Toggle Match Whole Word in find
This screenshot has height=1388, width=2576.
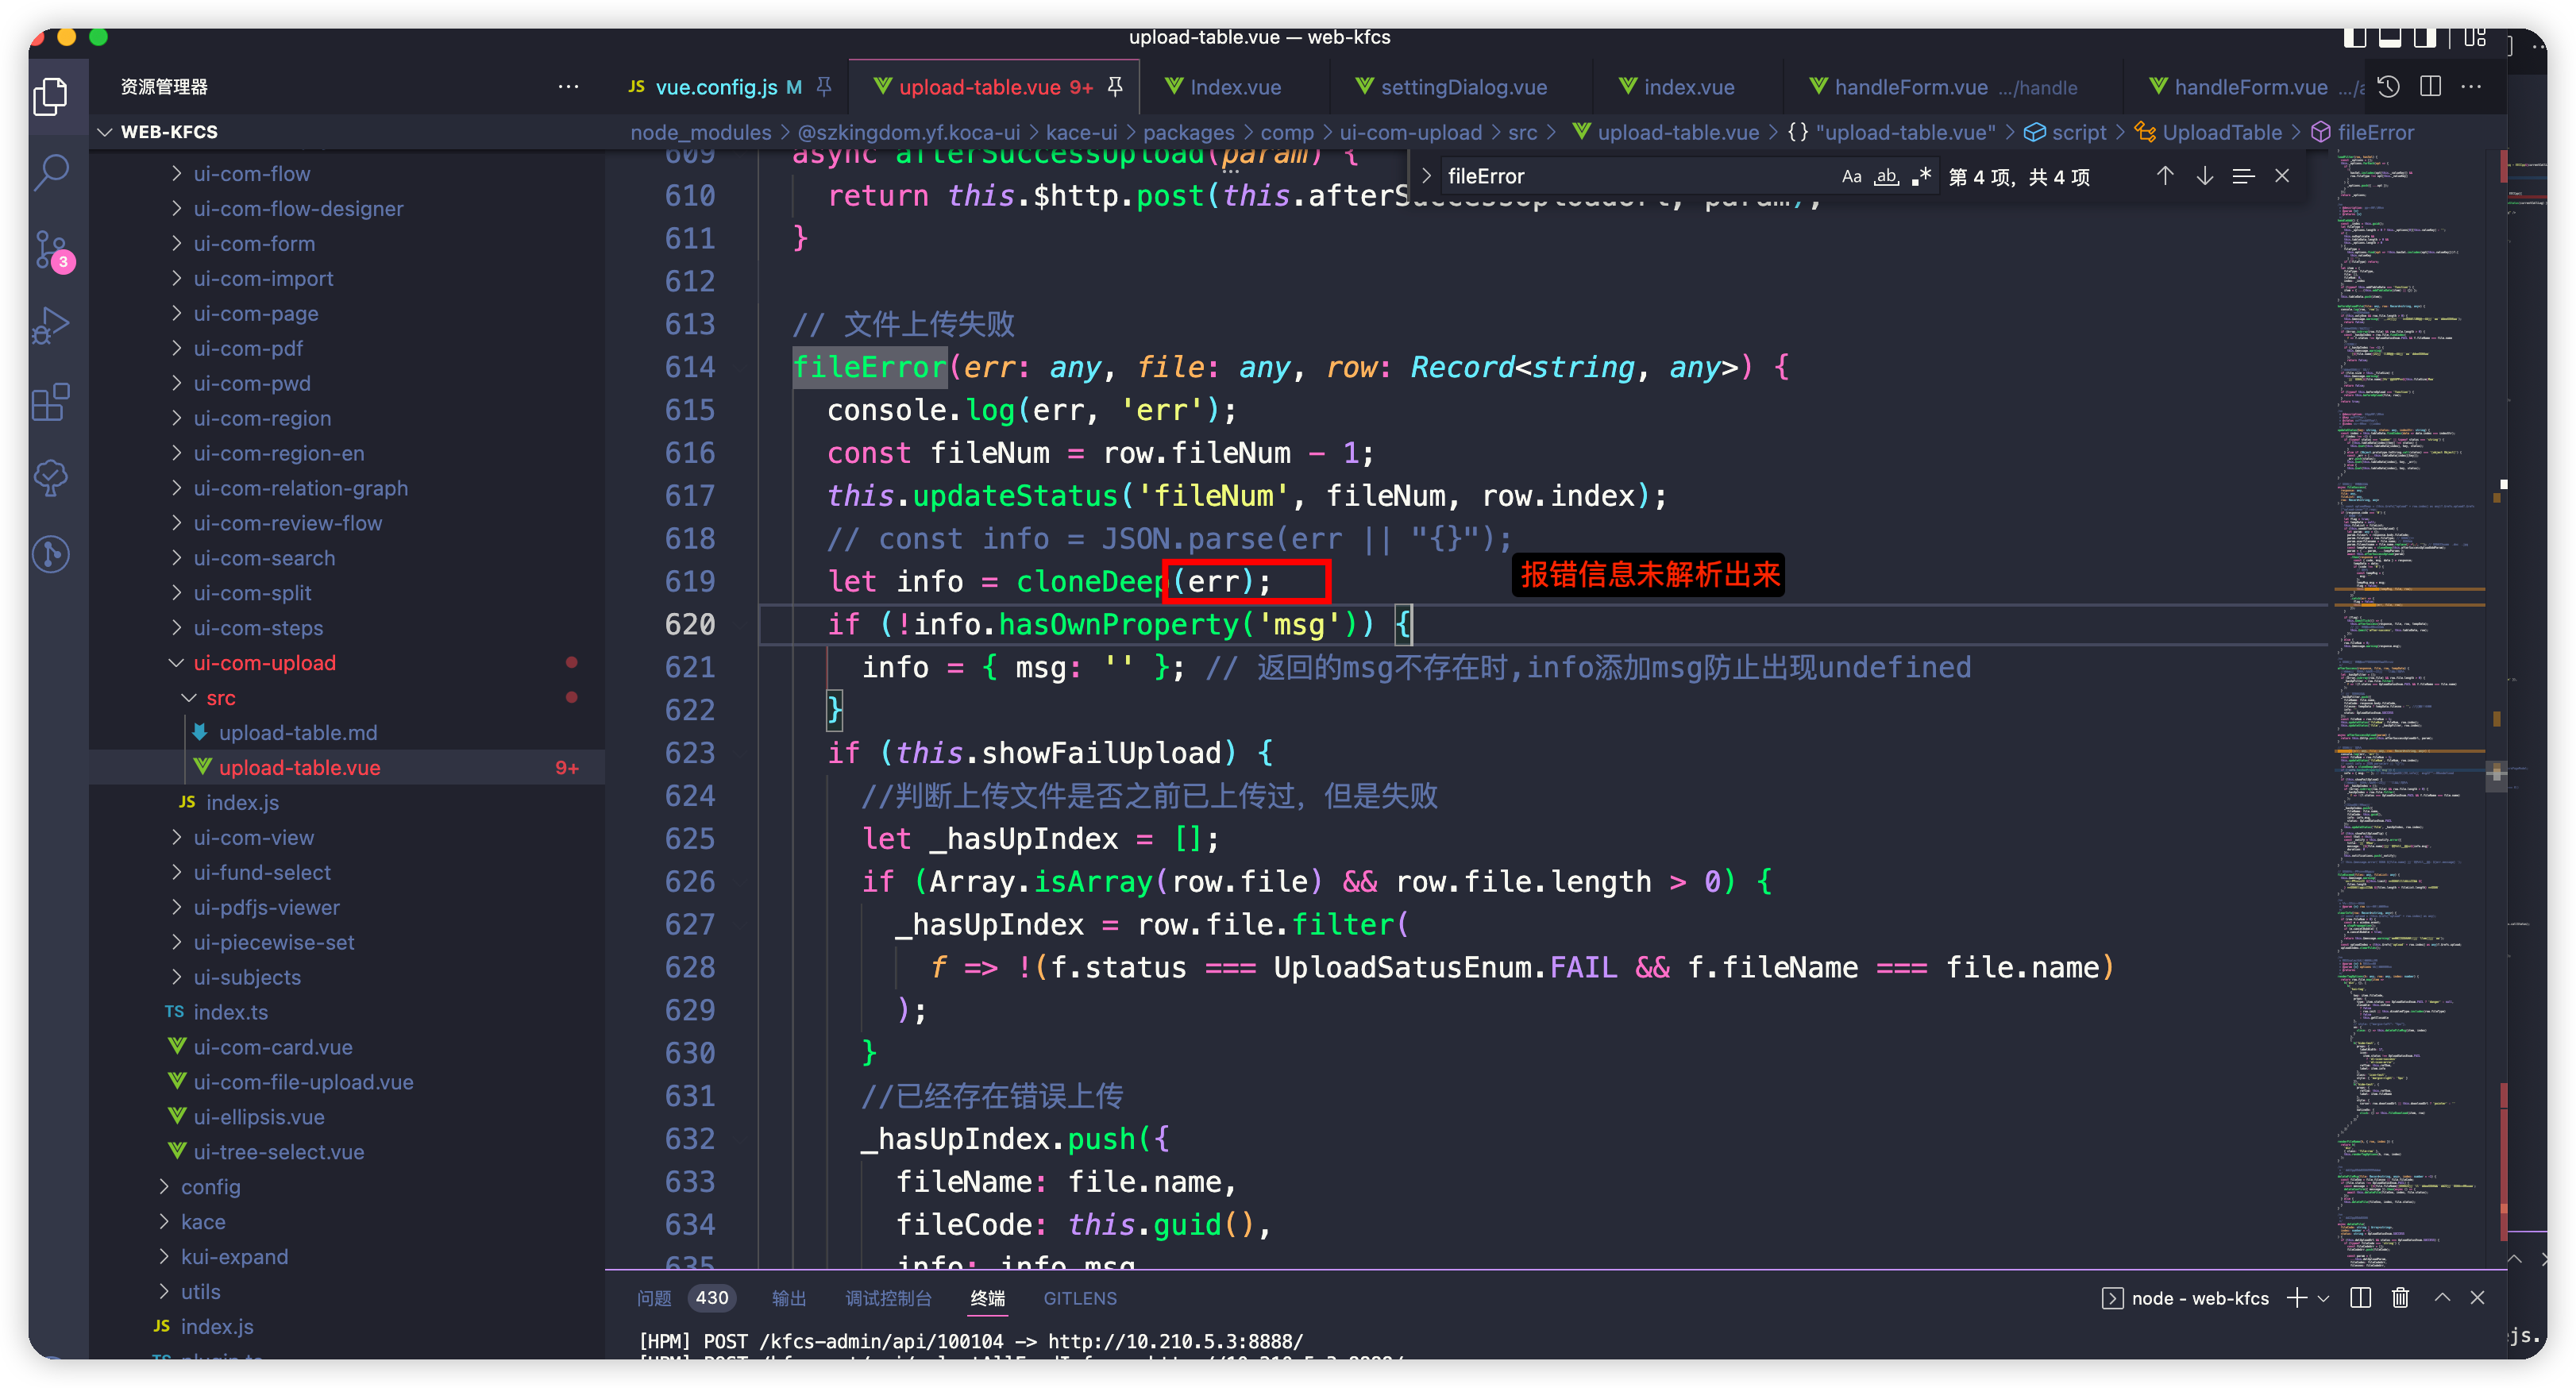pyautogui.click(x=1886, y=177)
